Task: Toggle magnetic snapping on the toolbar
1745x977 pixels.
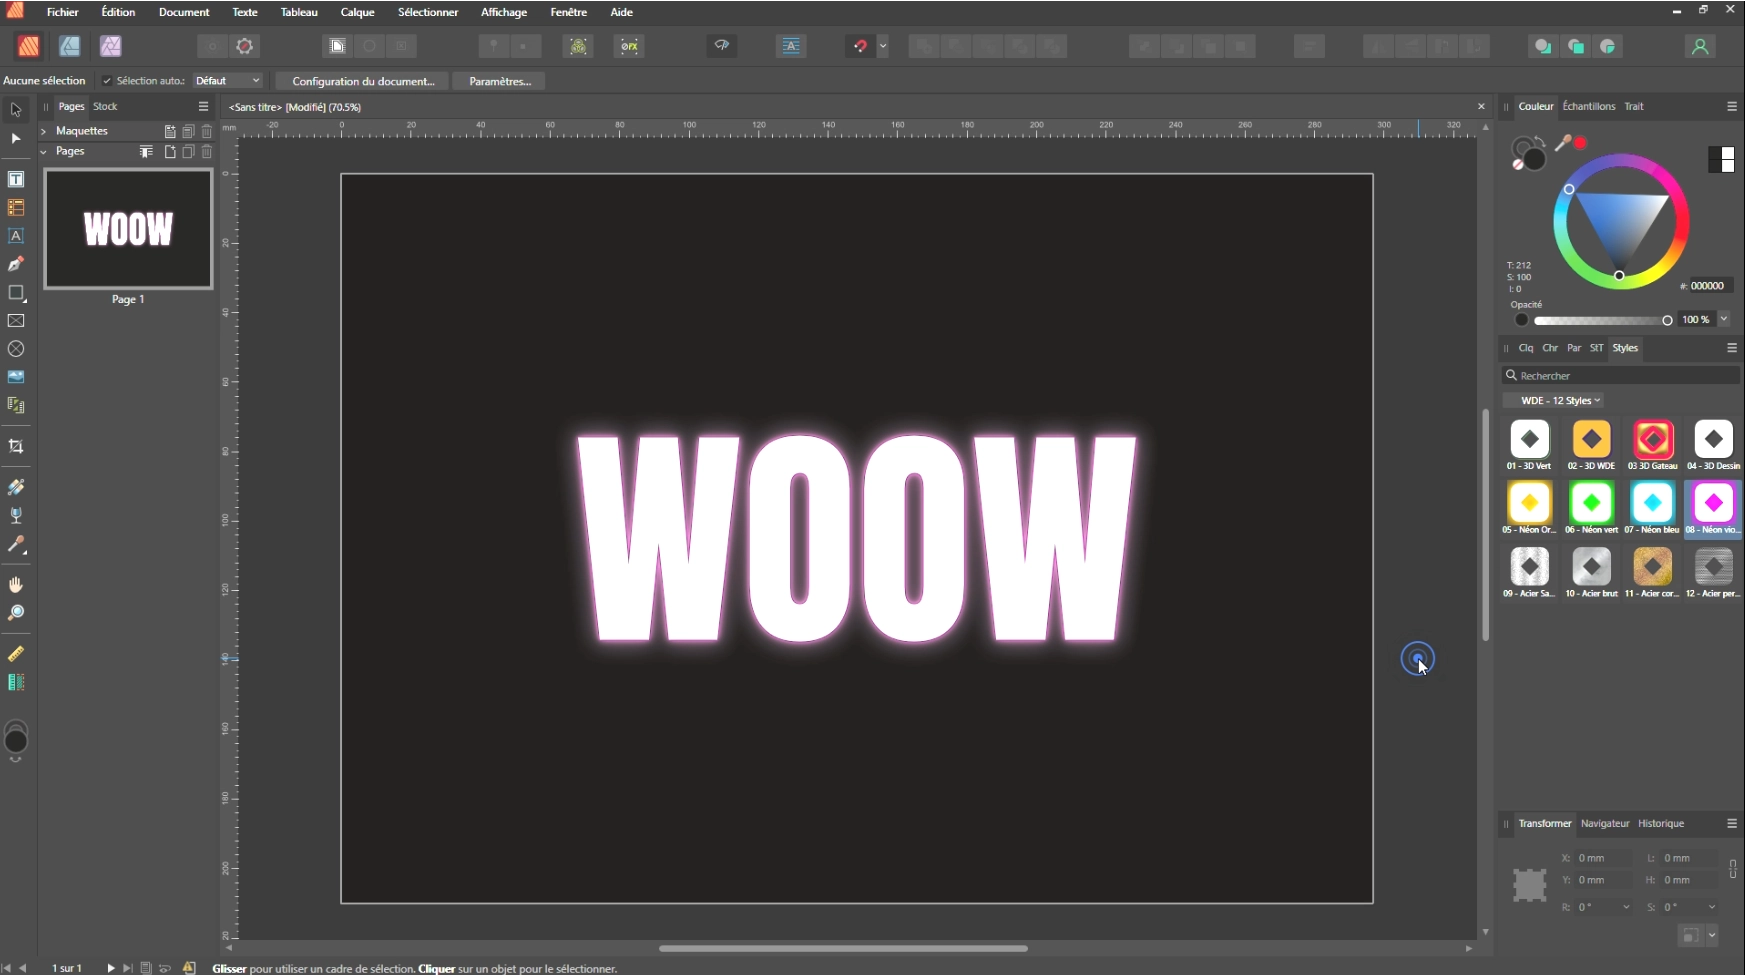Action: click(860, 46)
